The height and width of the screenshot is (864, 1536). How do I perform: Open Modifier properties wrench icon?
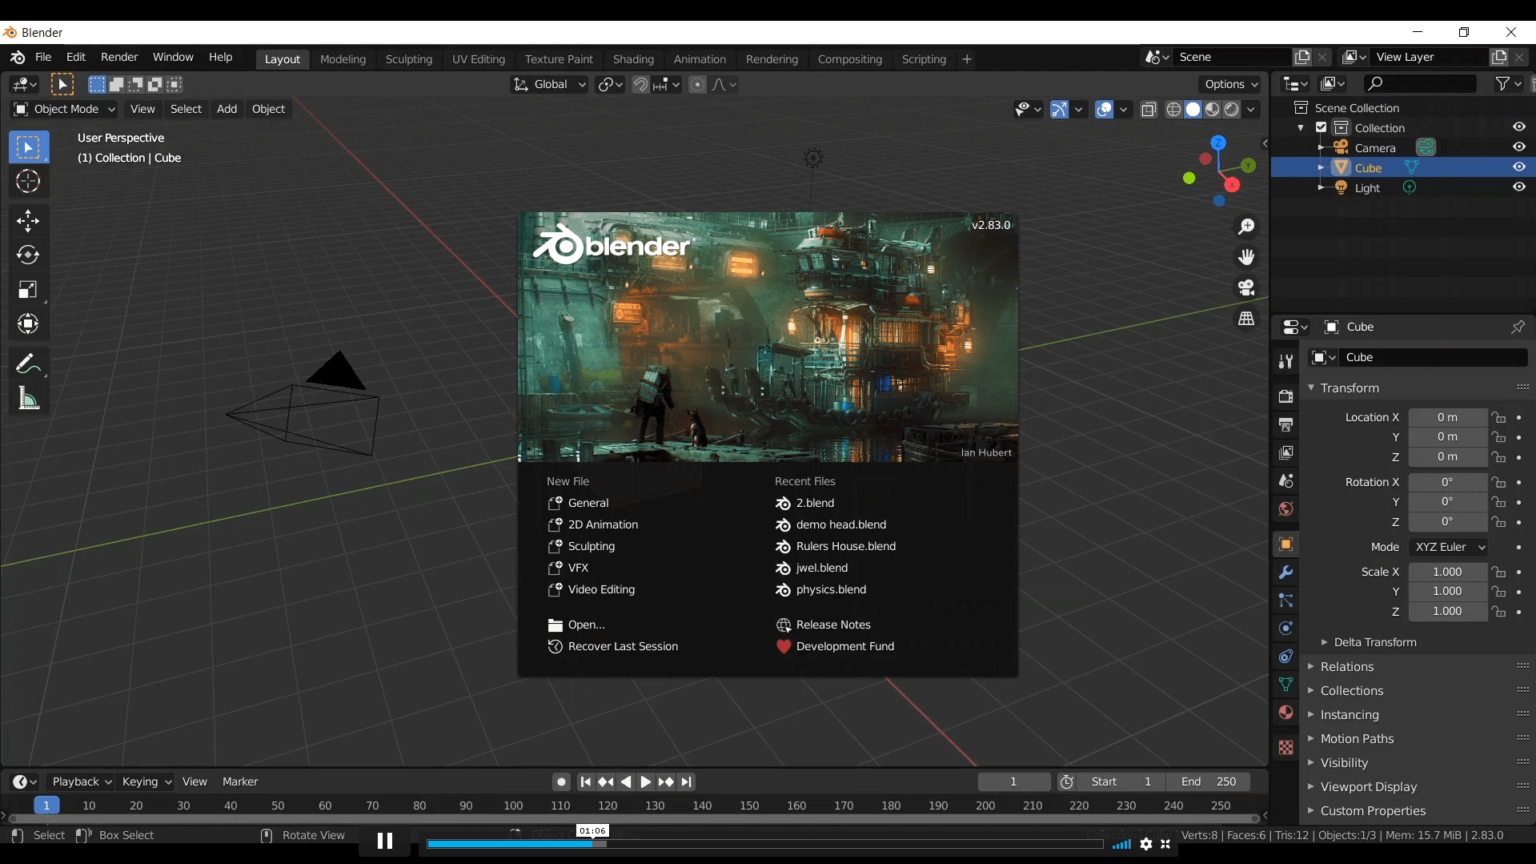tap(1286, 572)
